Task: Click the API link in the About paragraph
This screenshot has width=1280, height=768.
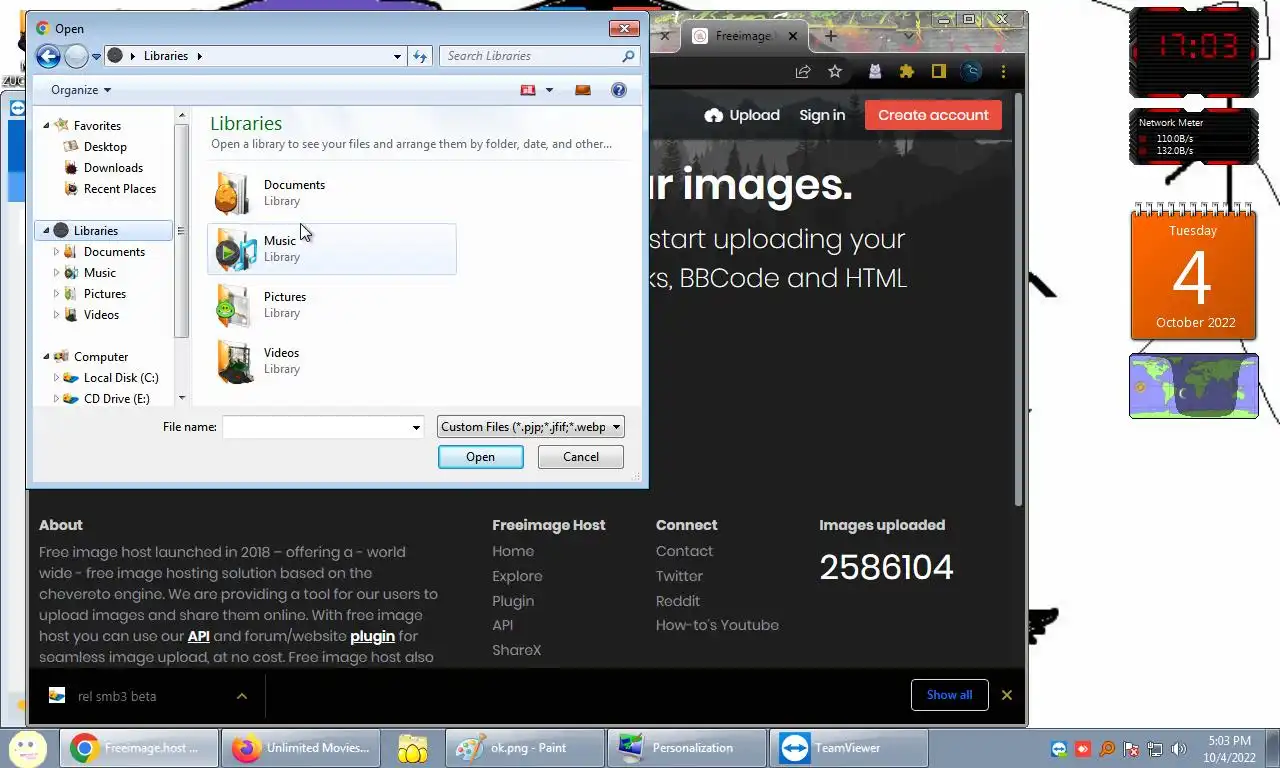Action: (199, 636)
